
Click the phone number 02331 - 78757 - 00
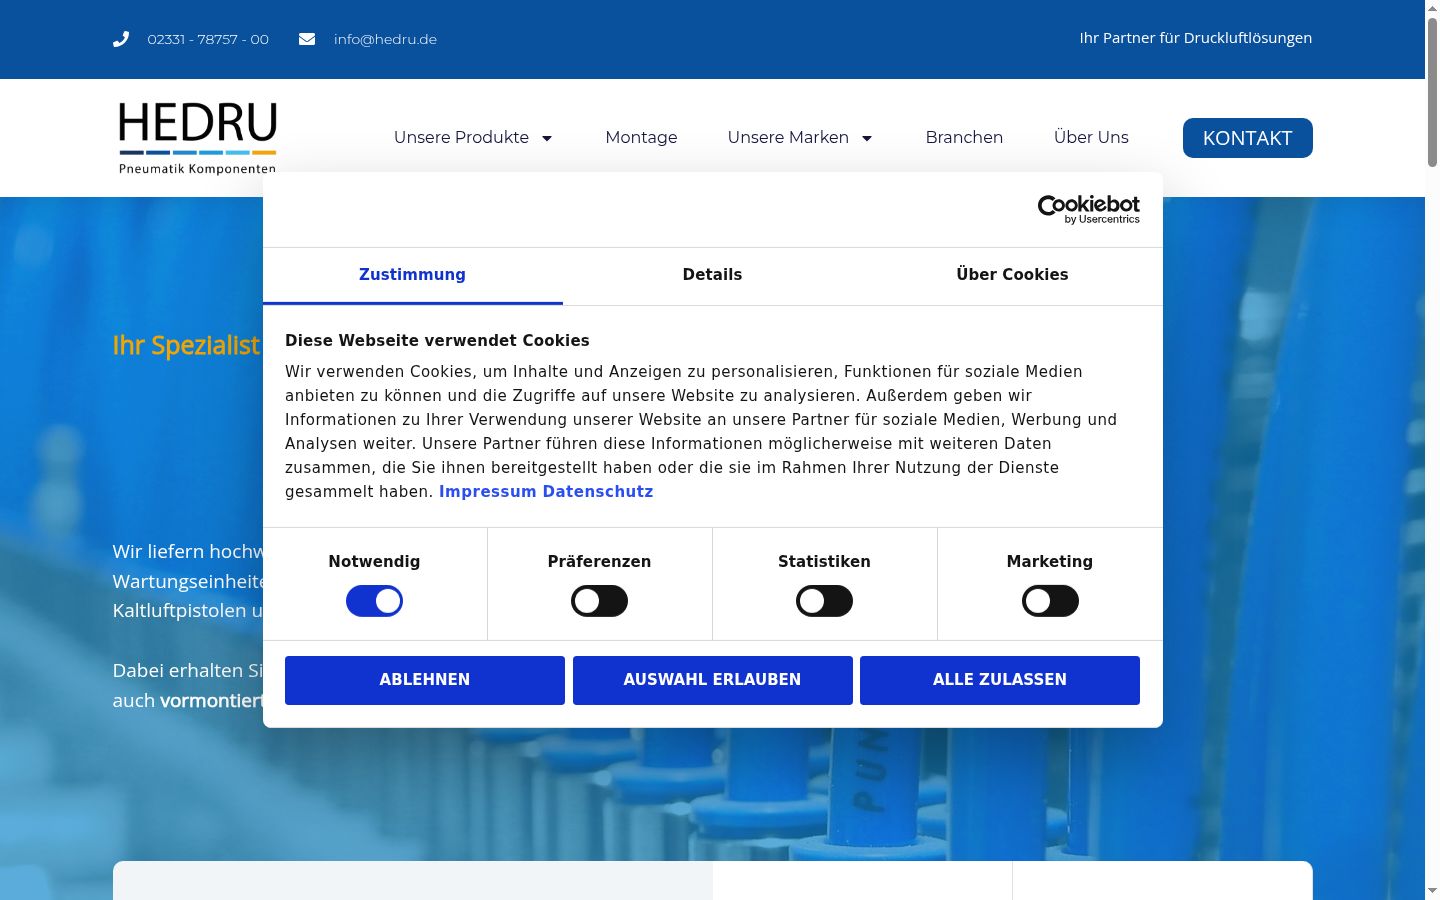208,39
